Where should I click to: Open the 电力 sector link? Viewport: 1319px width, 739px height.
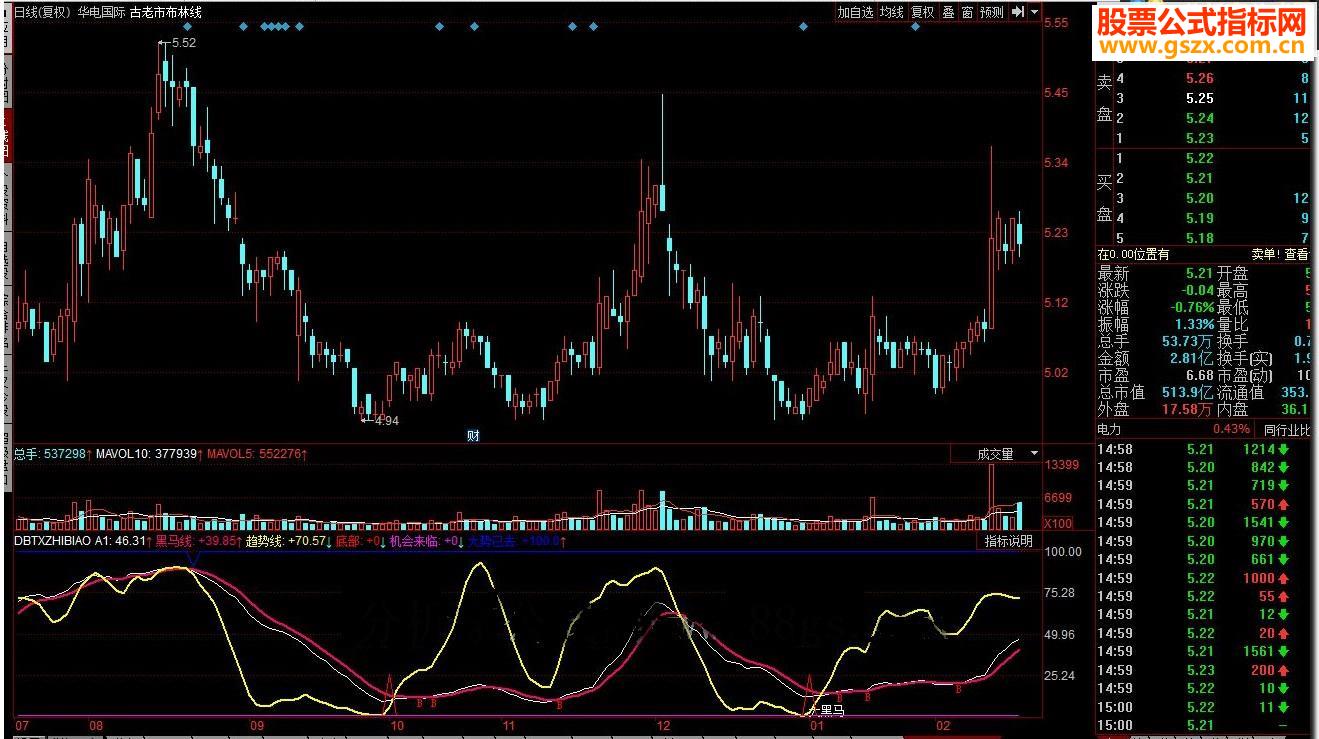pyautogui.click(x=1110, y=429)
